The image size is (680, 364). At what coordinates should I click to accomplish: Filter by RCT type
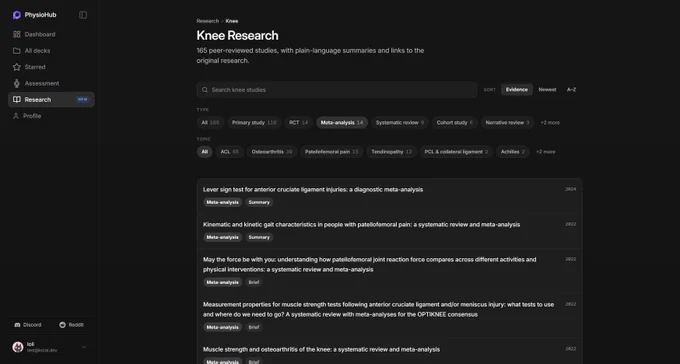click(x=299, y=123)
